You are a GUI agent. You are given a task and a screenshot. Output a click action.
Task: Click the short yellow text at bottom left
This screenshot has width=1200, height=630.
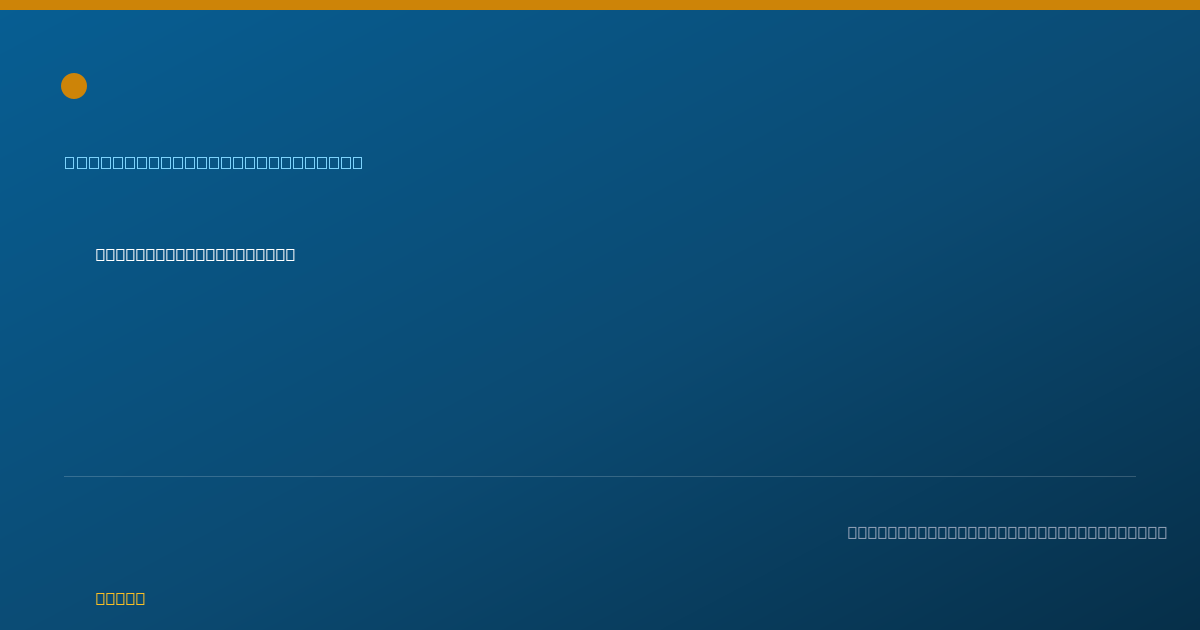[x=120, y=598]
